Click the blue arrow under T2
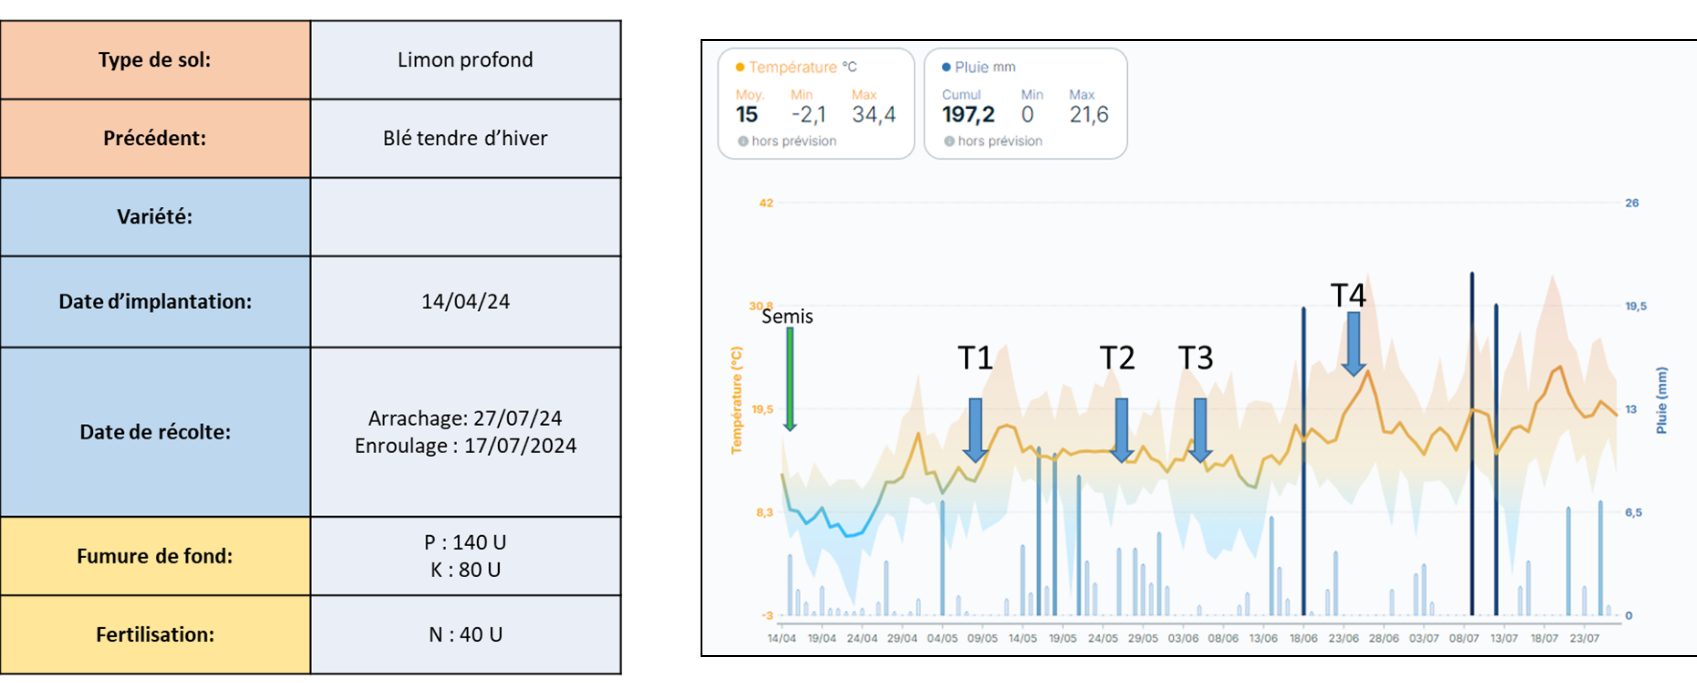Screen dimensions: 1697x683 tap(1121, 430)
